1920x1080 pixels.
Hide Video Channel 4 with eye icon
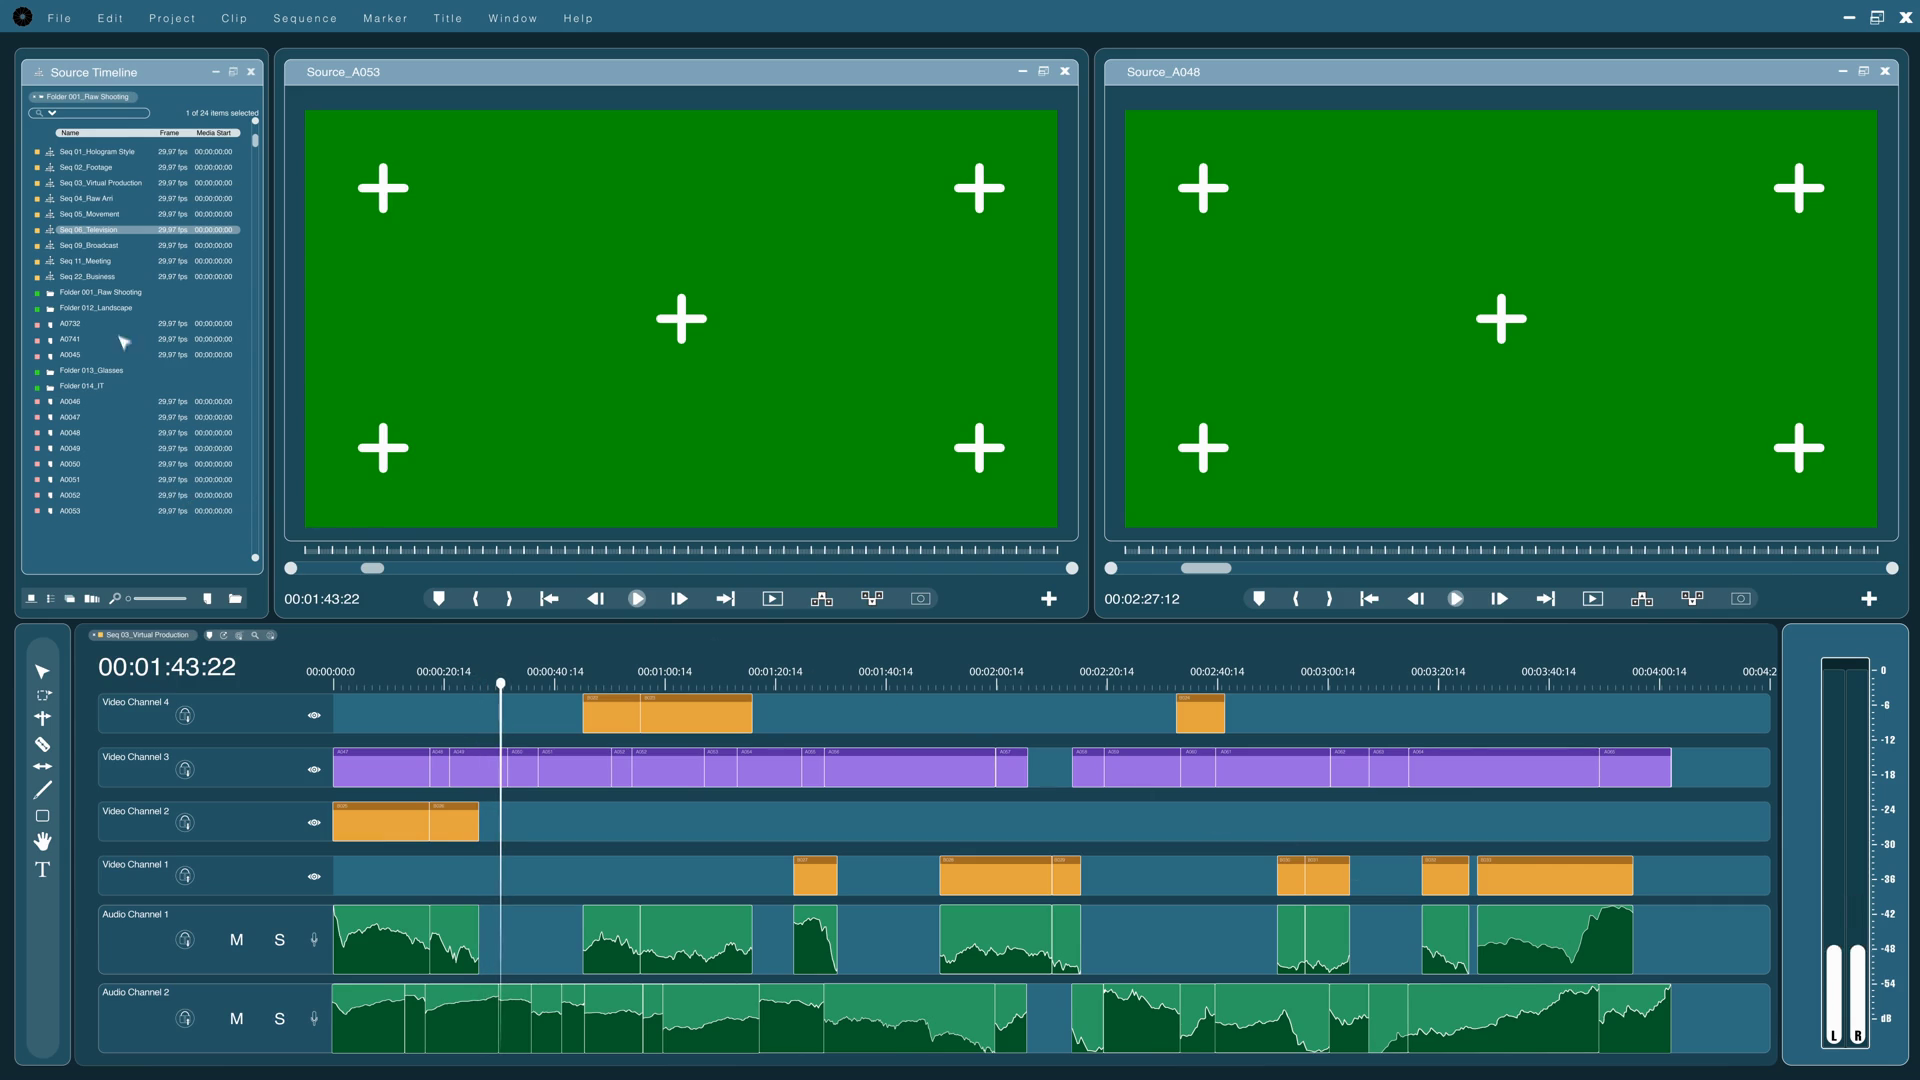click(314, 715)
